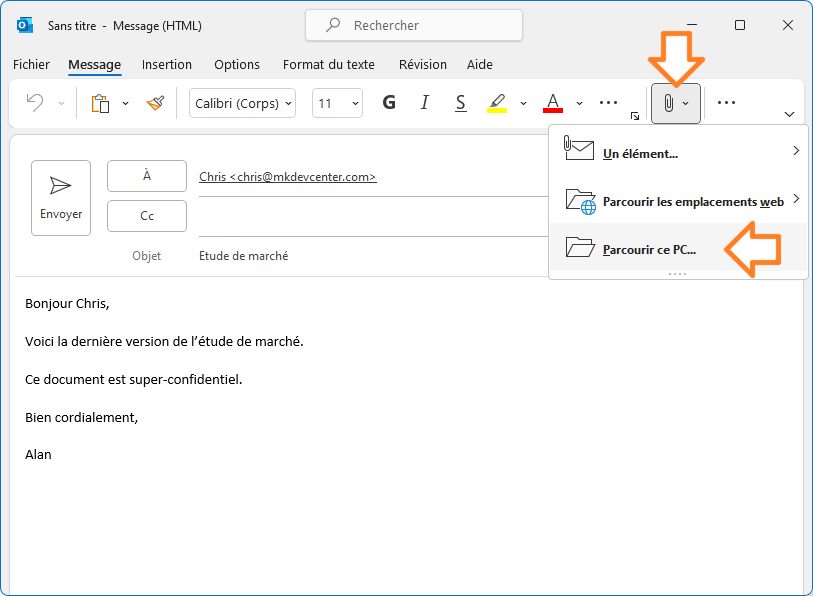The height and width of the screenshot is (596, 813).
Task: Click the chris@mkdevcenter.com recipient link
Action: coord(286,176)
